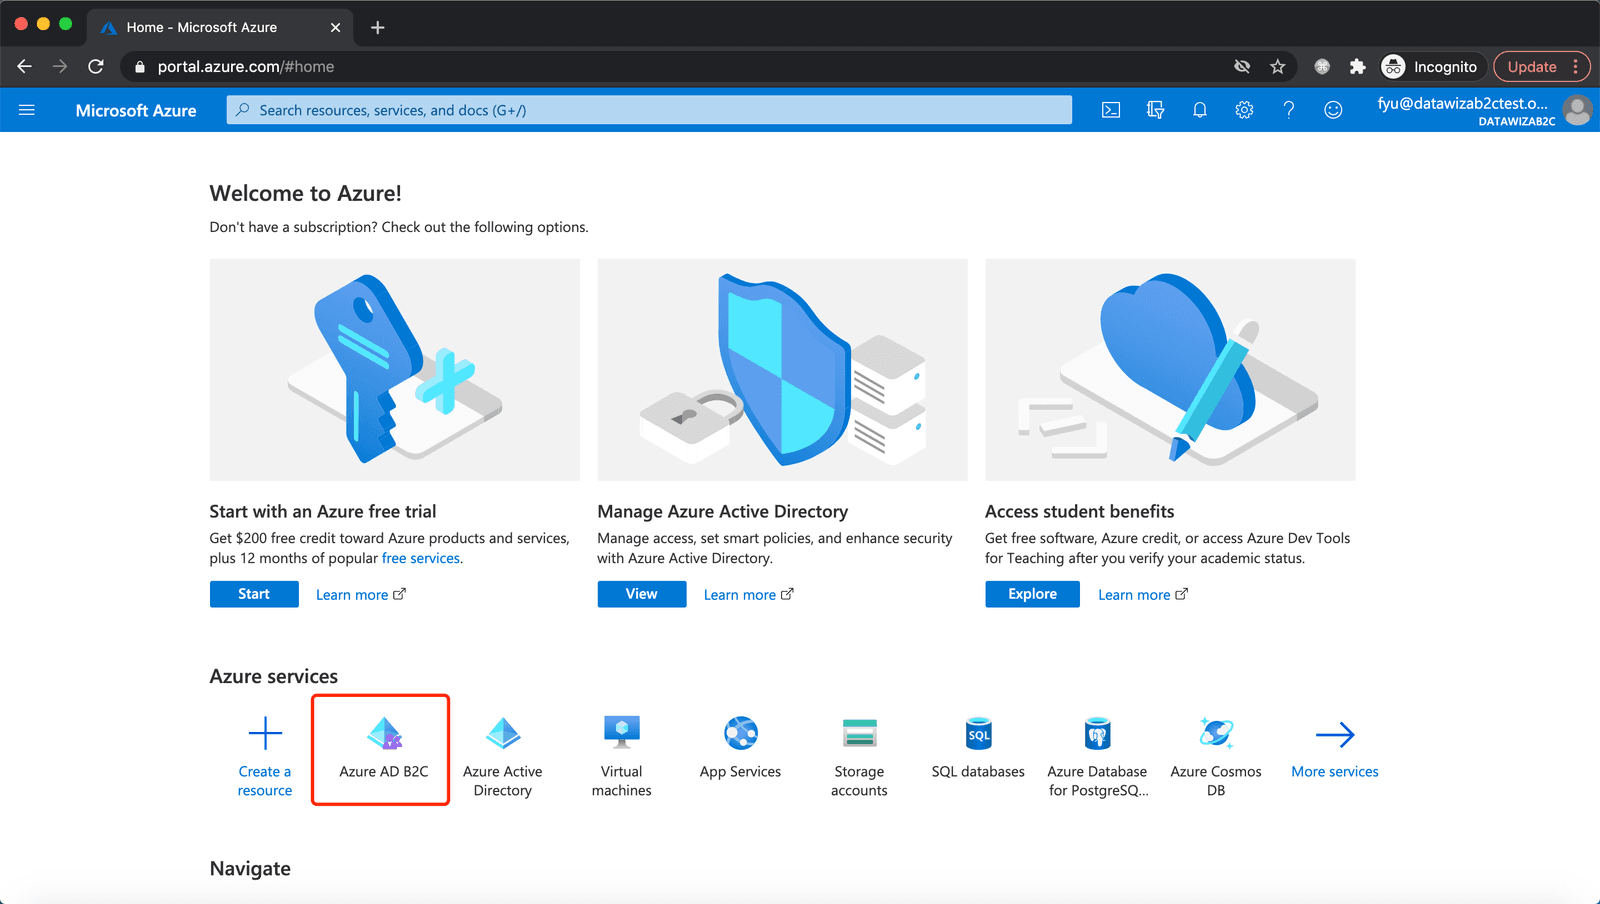
Task: Open the help question mark
Action: point(1289,110)
